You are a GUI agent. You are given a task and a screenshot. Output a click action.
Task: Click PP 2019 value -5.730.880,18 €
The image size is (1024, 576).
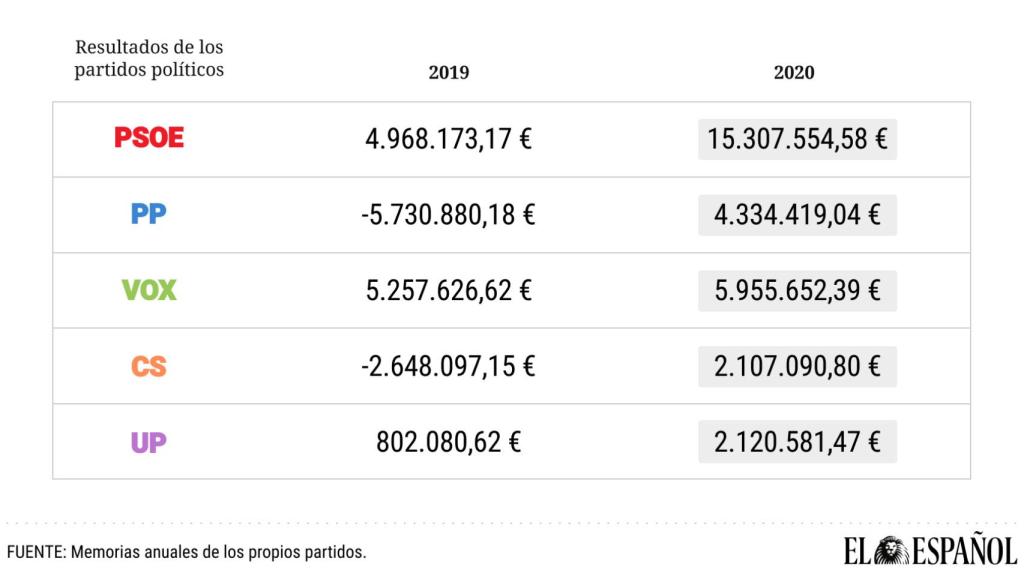(x=448, y=215)
